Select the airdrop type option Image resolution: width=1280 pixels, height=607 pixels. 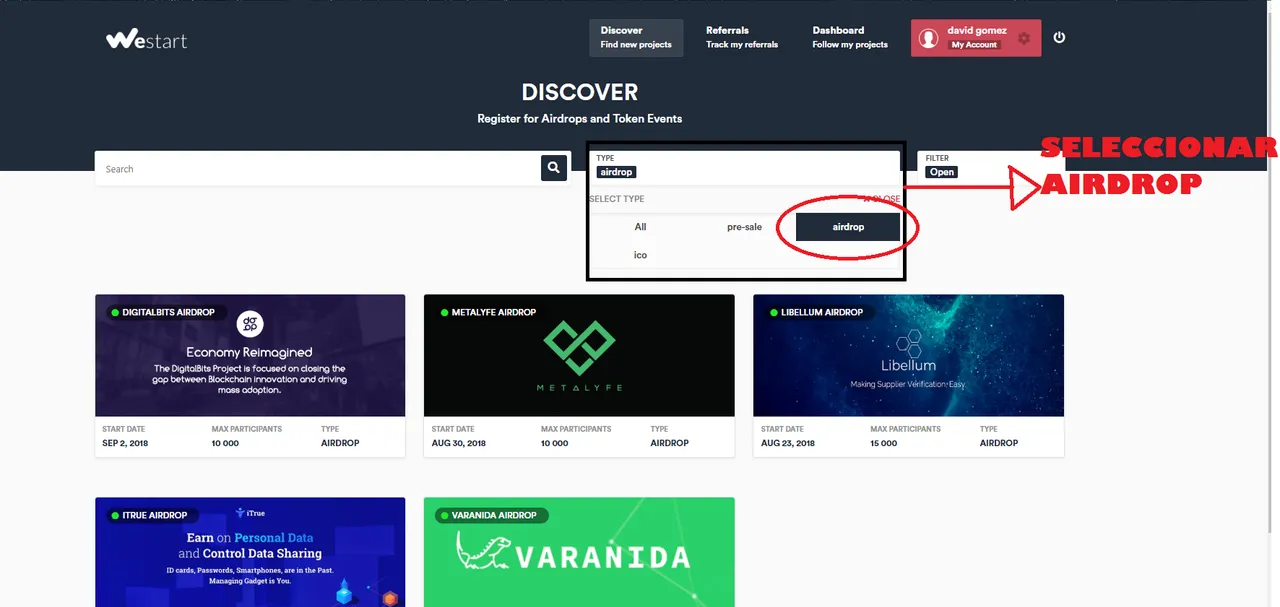(848, 227)
